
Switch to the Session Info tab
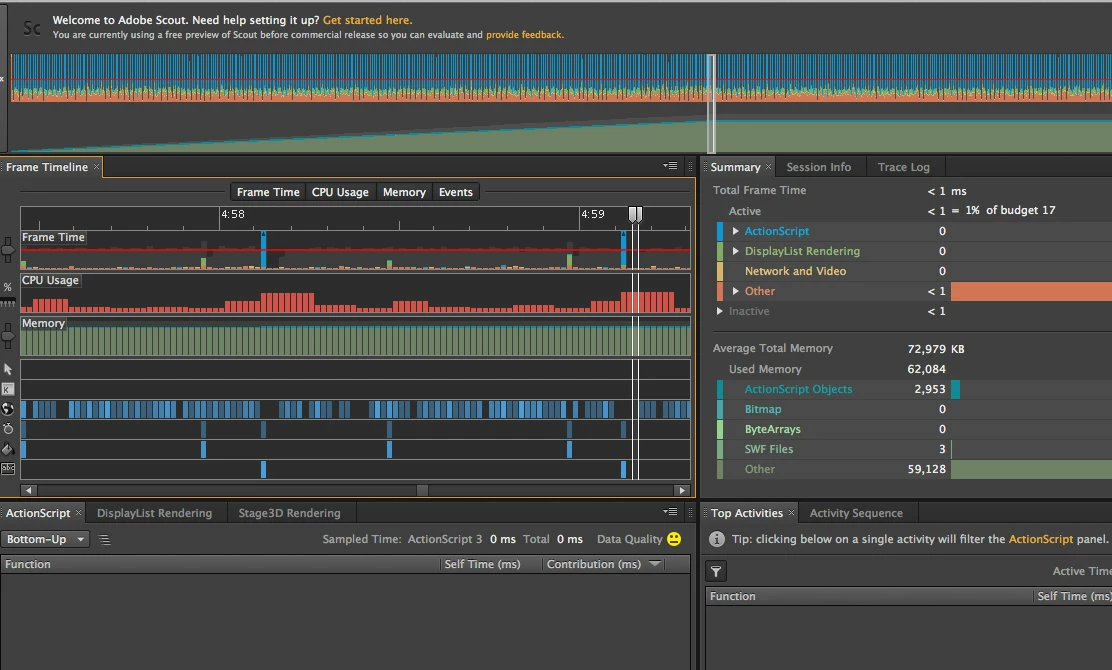[x=818, y=167]
